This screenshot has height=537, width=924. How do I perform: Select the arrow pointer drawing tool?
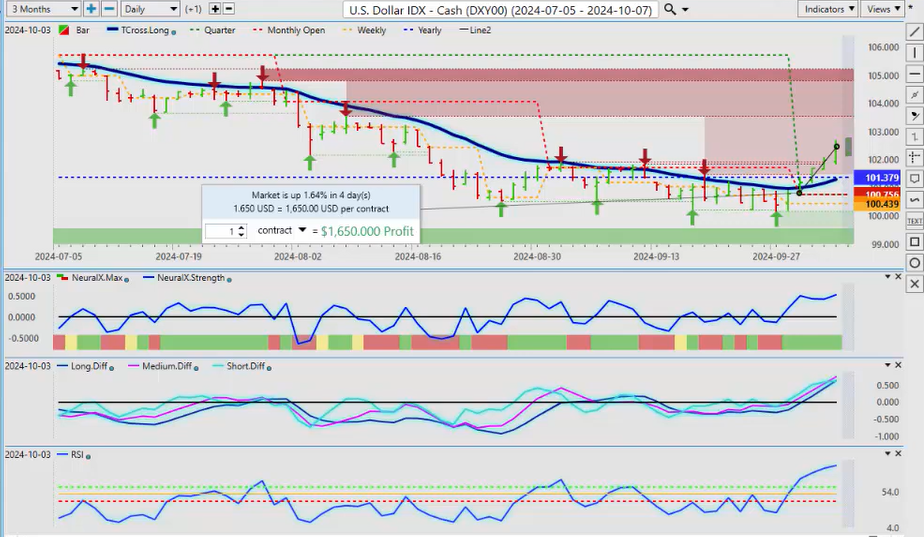915,116
